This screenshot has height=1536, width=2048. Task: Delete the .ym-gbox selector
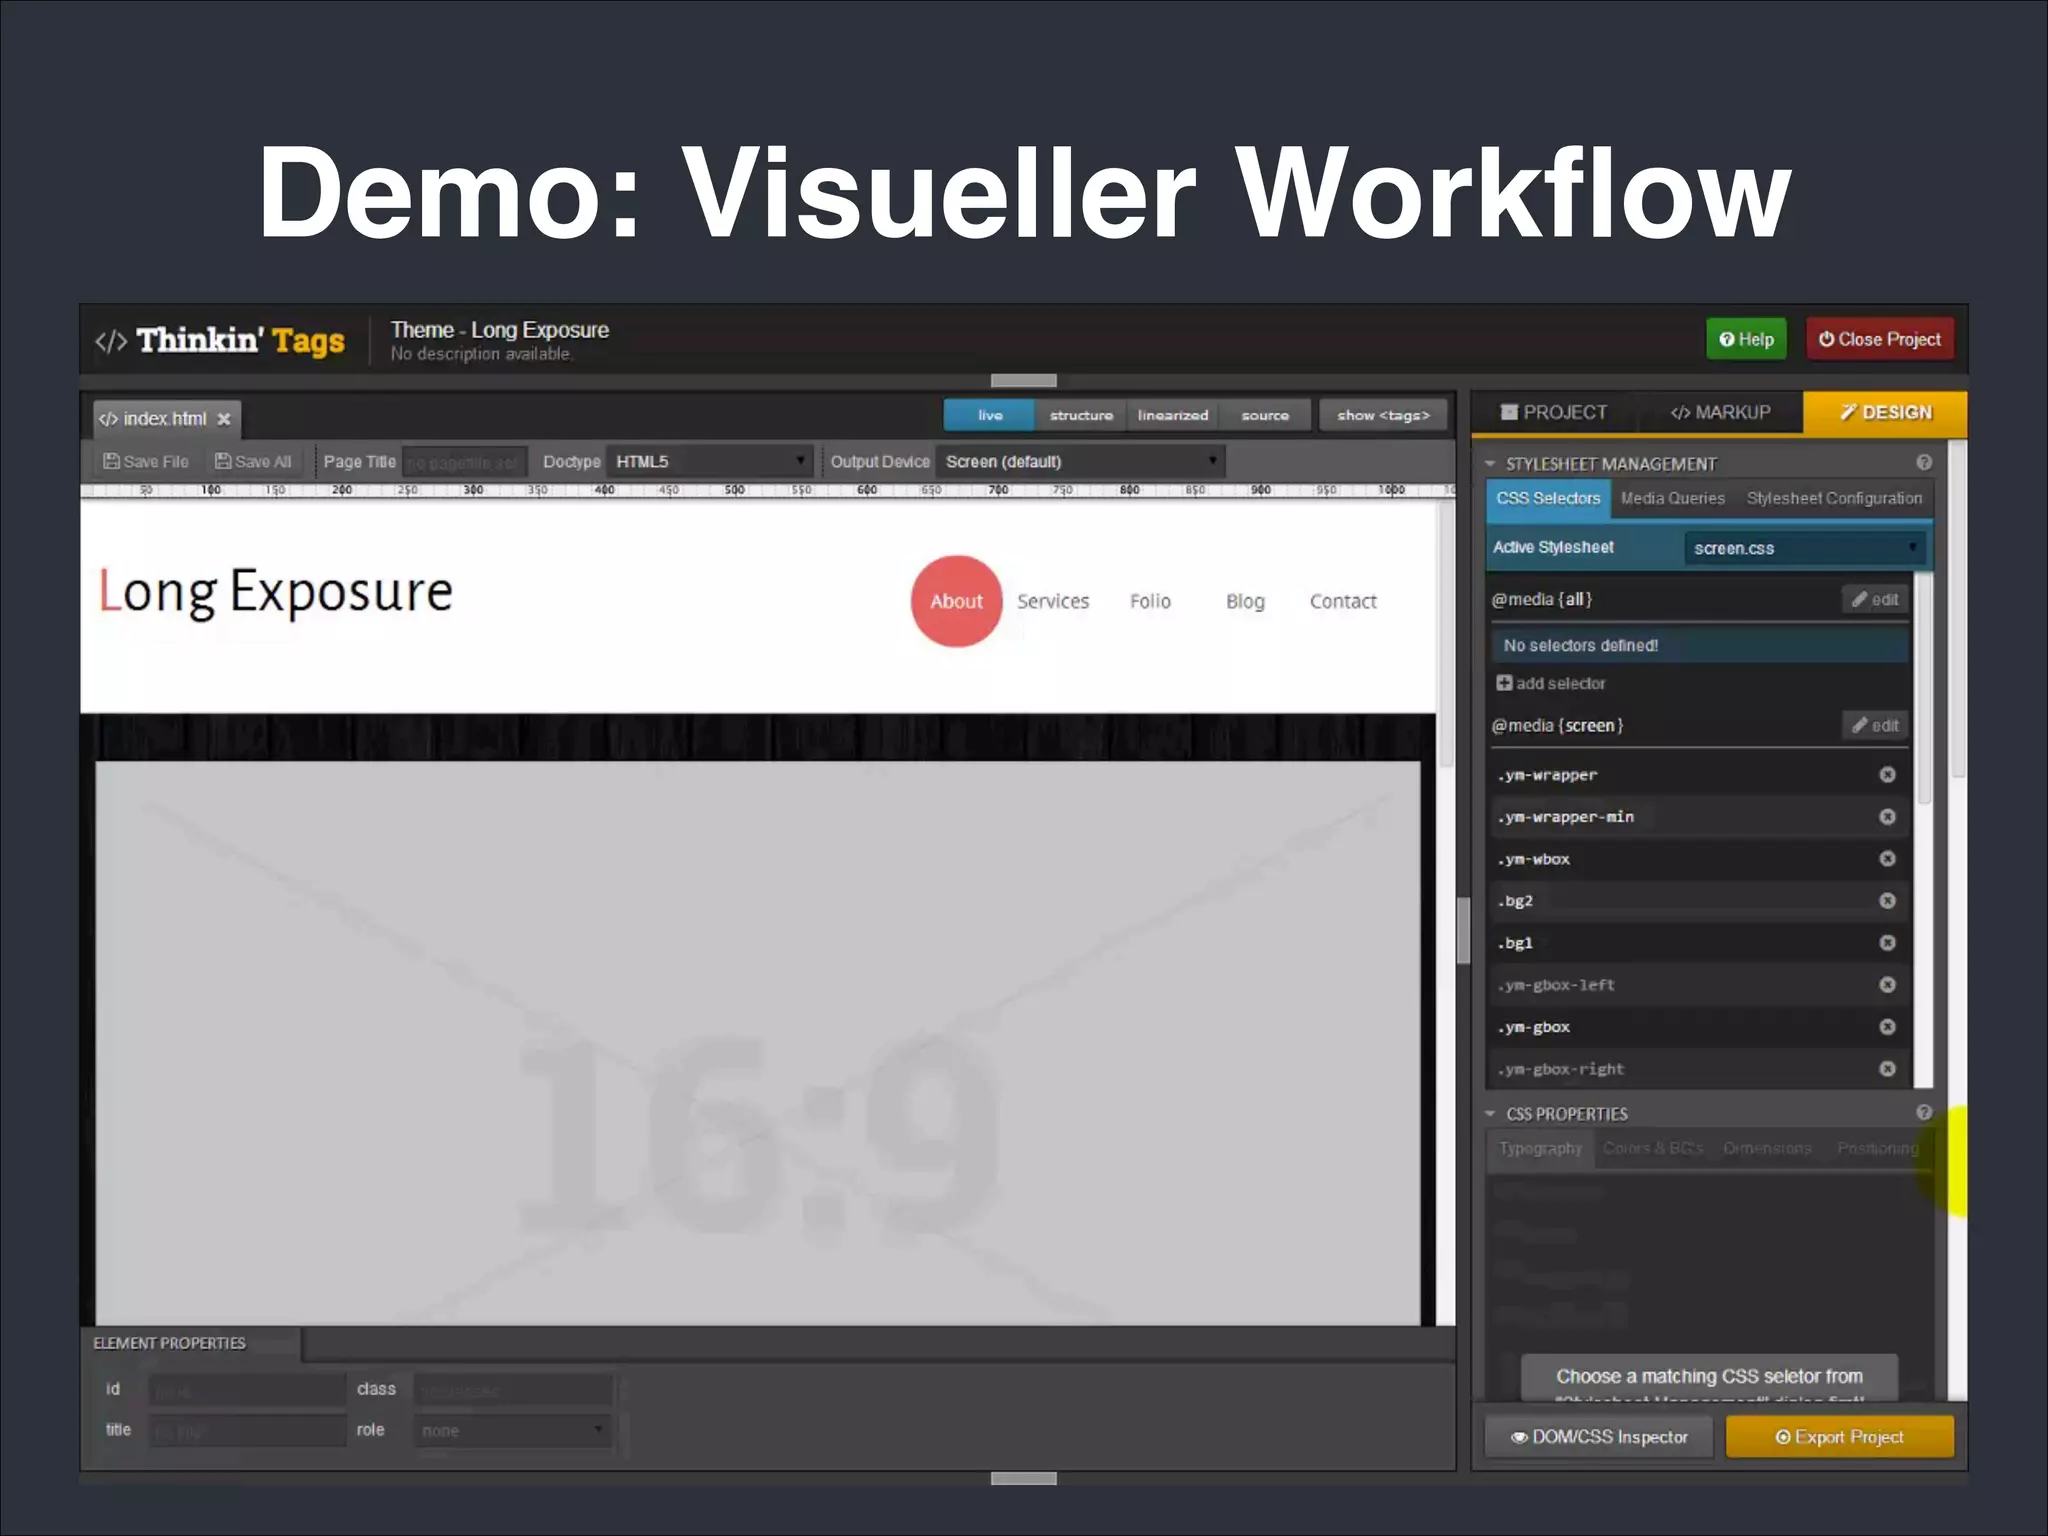coord(1887,1027)
